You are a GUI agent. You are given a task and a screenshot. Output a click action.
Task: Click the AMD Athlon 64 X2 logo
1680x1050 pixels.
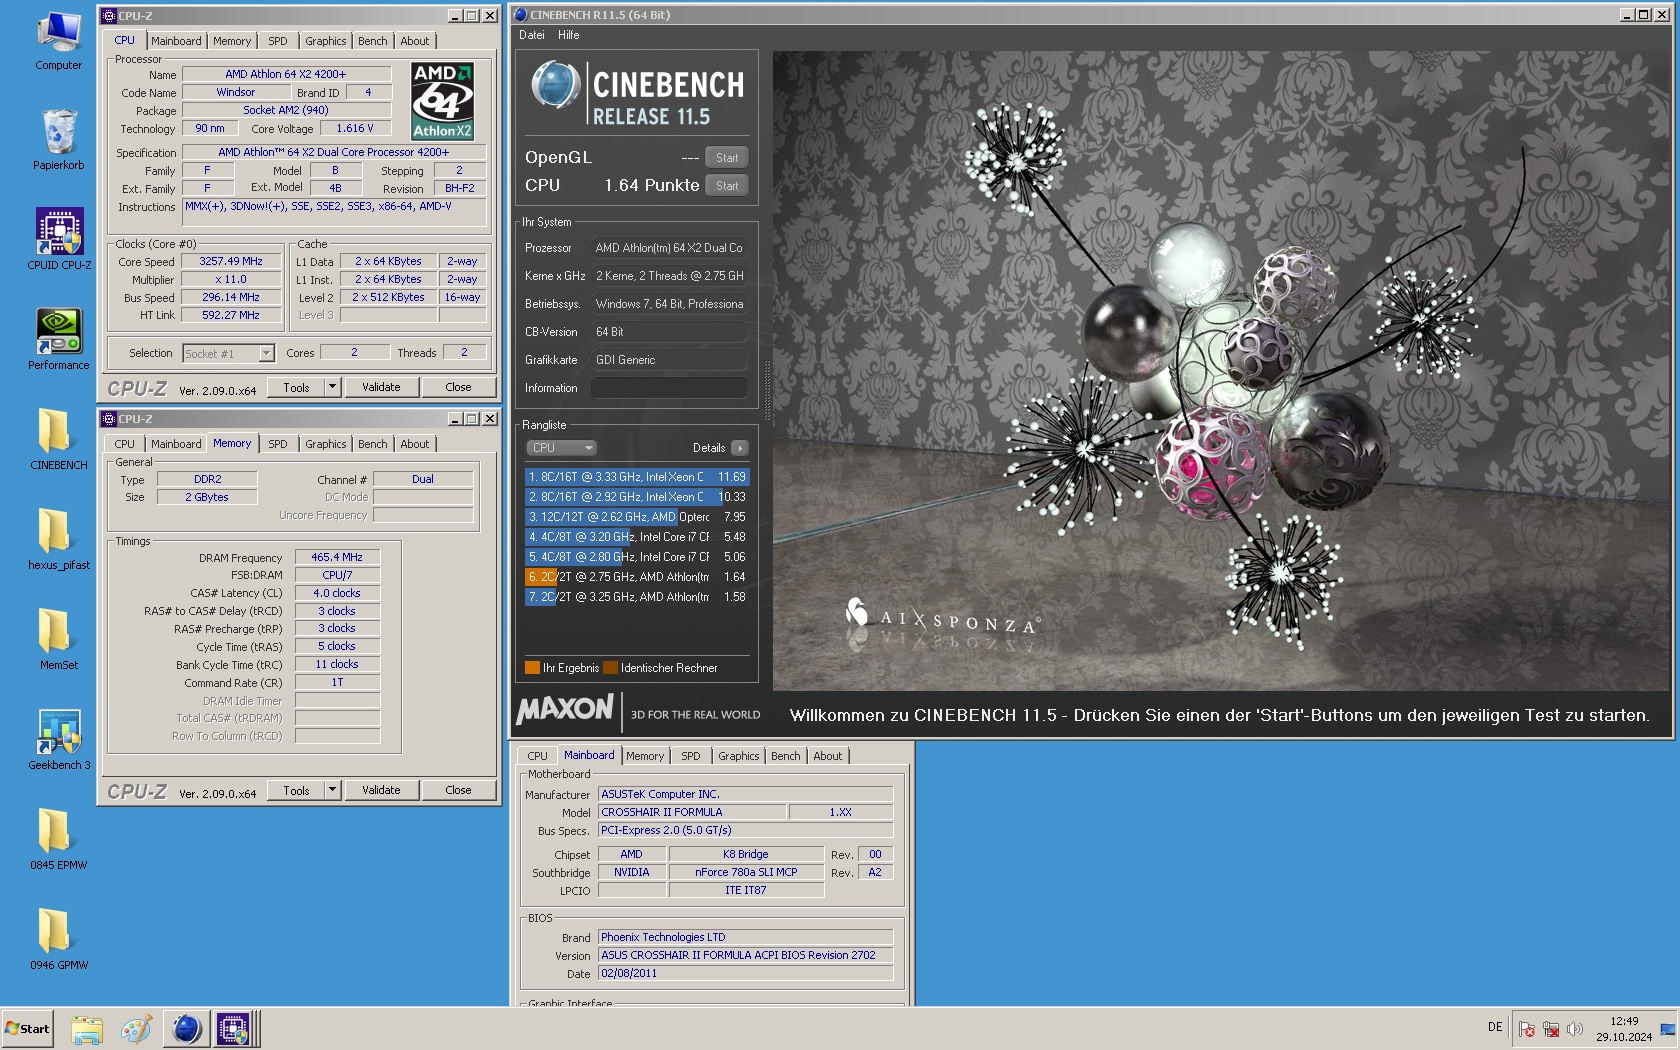(442, 101)
